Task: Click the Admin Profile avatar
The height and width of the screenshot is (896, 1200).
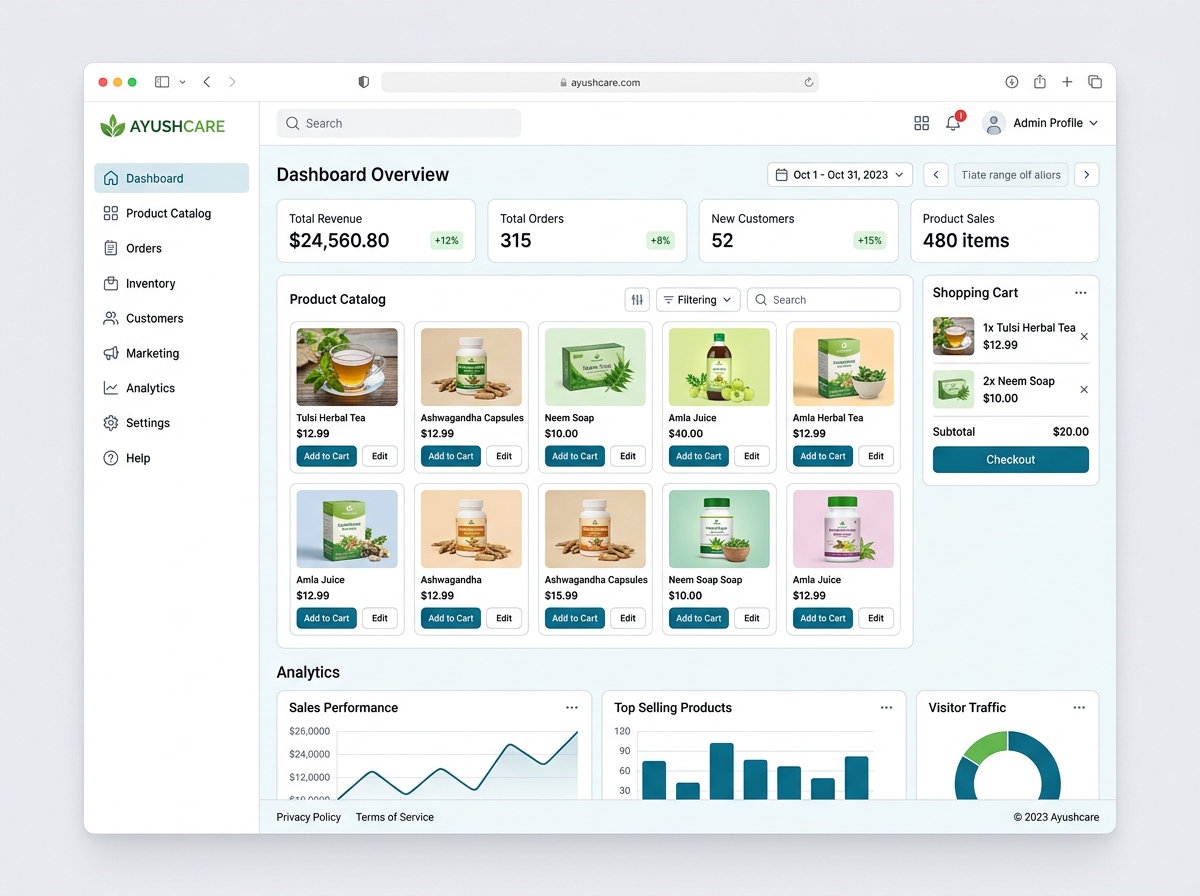Action: tap(993, 123)
